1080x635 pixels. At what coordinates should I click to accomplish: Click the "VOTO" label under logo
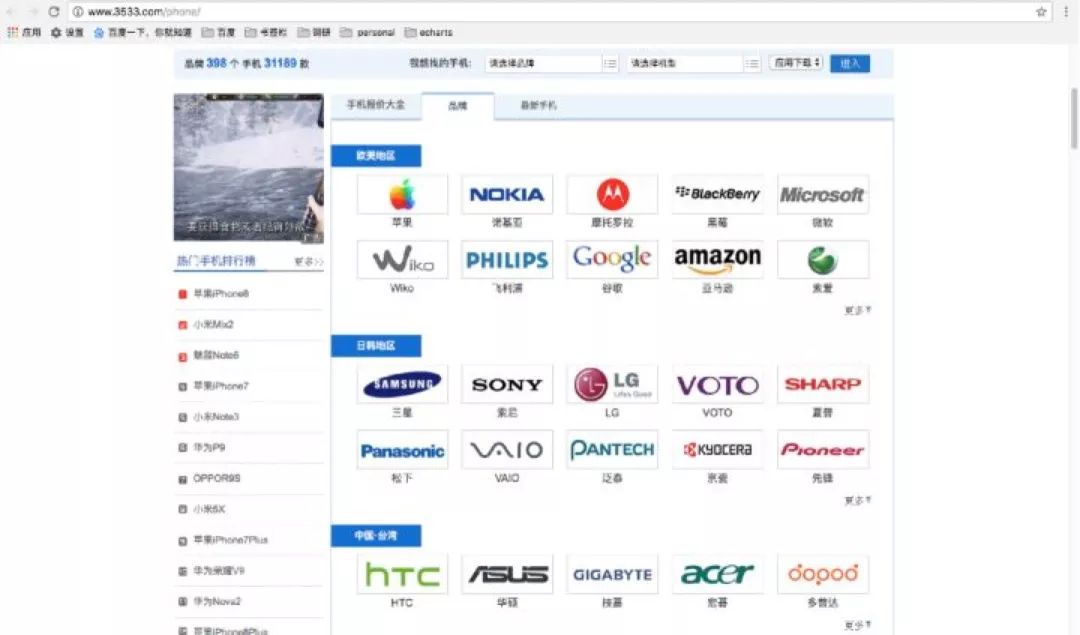click(717, 413)
